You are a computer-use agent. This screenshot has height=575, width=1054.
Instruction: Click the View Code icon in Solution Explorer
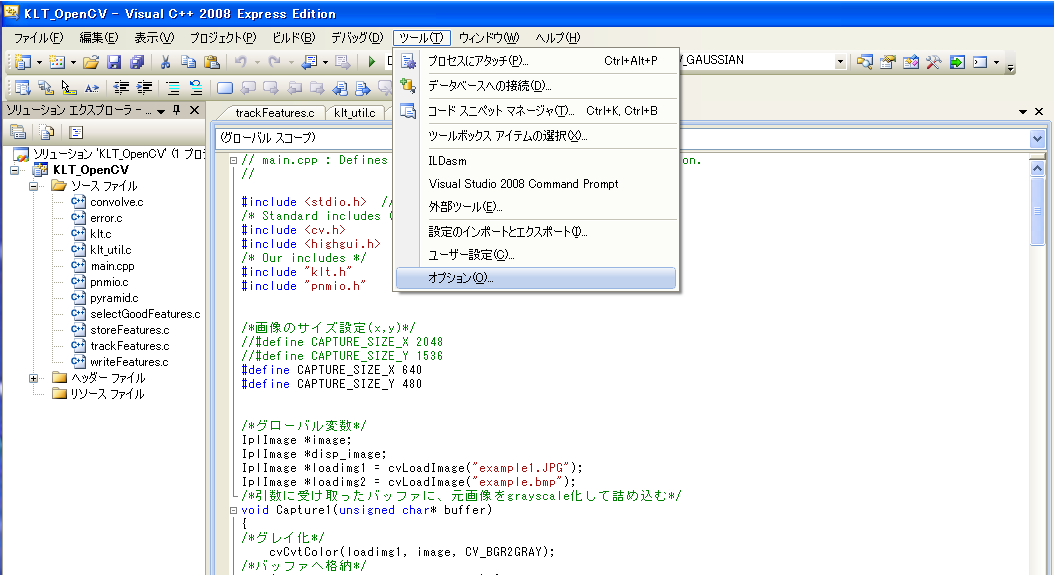(x=76, y=132)
